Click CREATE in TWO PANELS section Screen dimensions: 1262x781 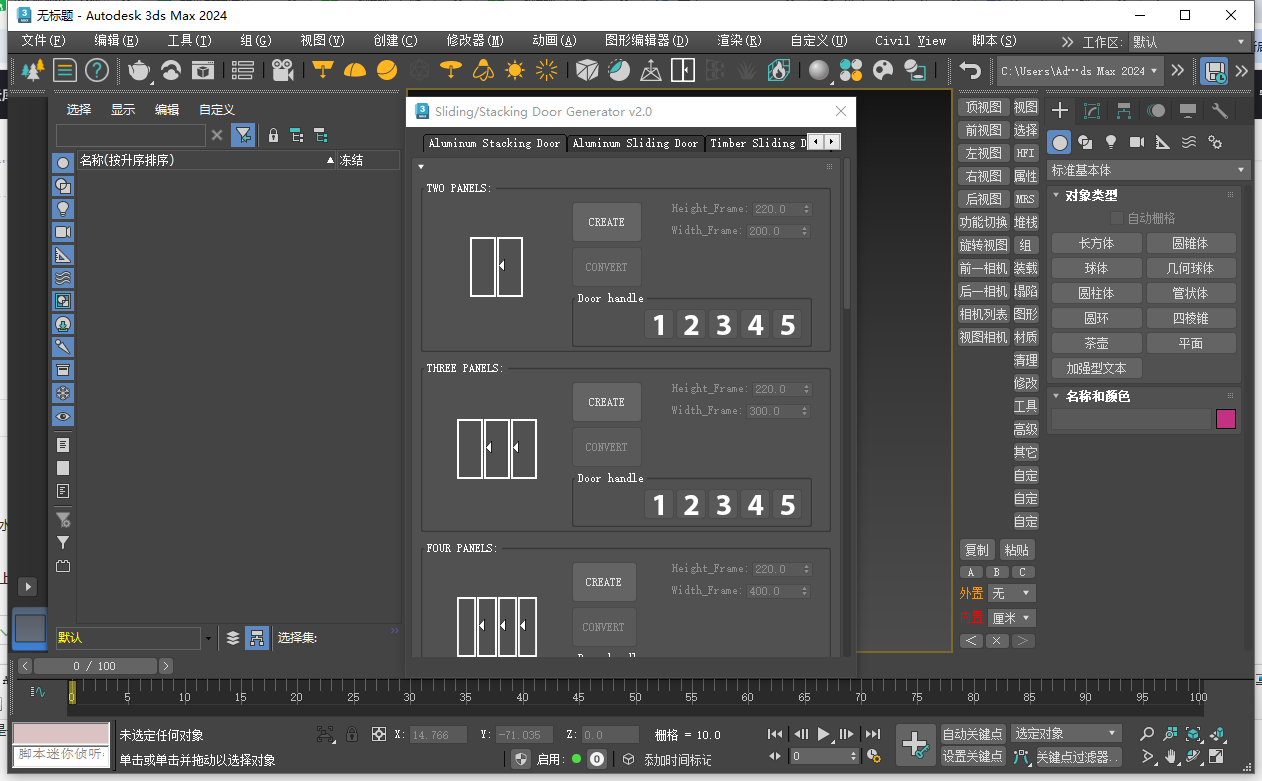[x=606, y=222]
